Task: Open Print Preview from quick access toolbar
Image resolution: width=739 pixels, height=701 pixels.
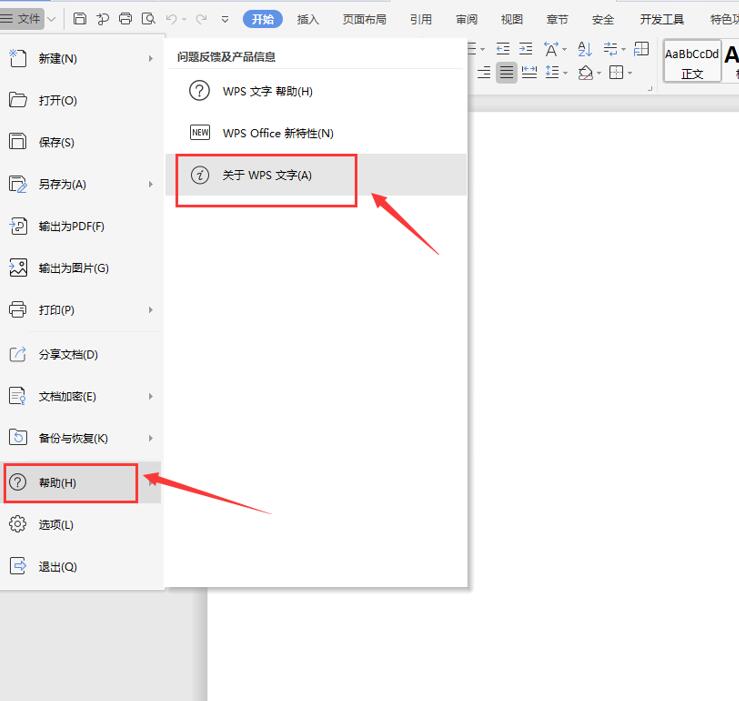Action: 148,19
